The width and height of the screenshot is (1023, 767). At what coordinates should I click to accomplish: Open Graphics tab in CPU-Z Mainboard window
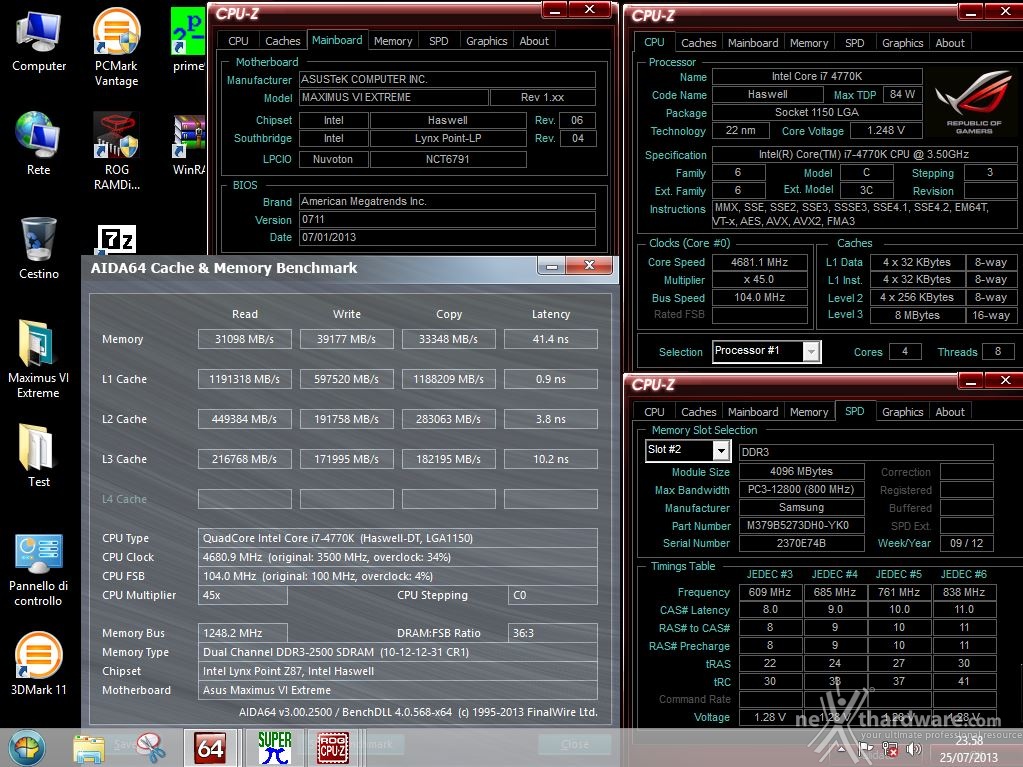[x=486, y=41]
